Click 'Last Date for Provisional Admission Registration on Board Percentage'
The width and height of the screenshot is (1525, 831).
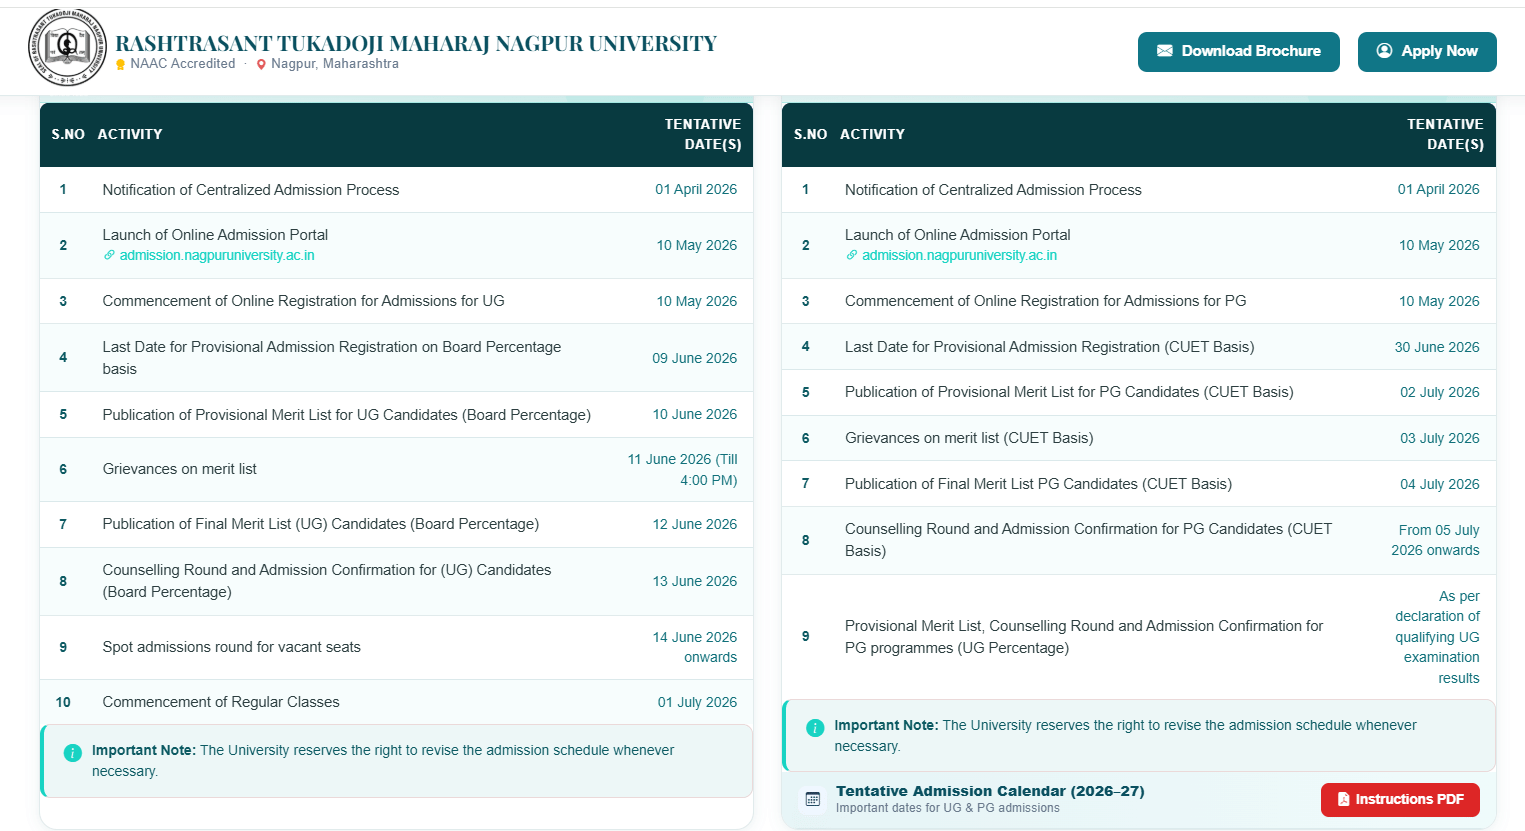[x=332, y=358]
